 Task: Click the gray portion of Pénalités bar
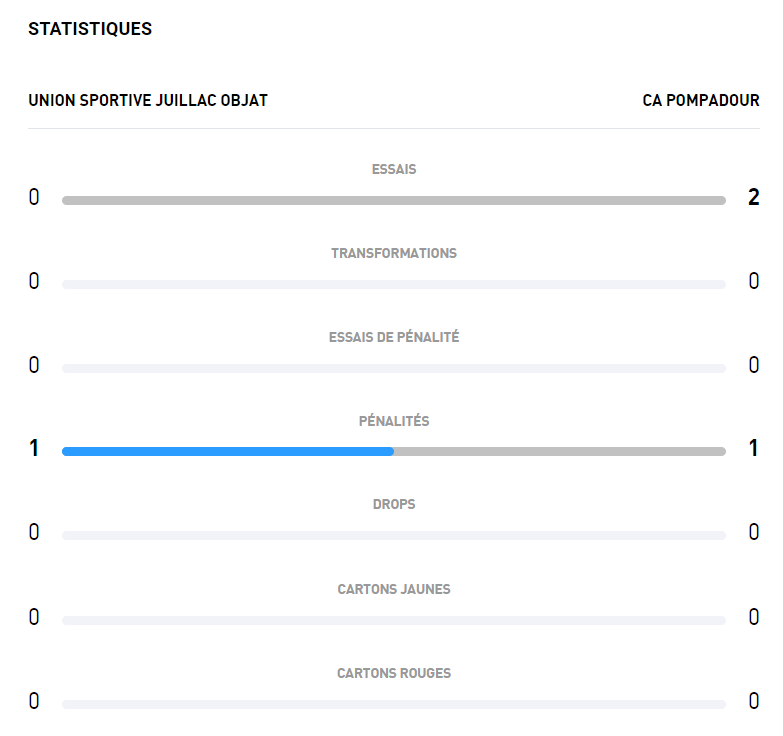point(560,452)
